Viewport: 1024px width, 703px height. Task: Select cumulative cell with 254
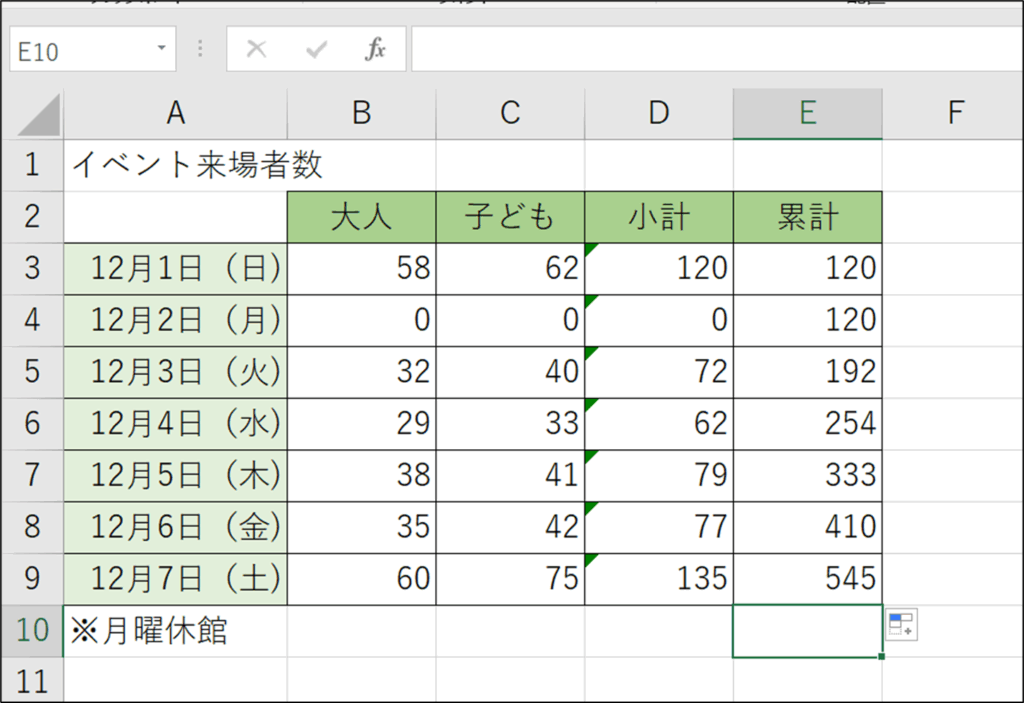pos(808,423)
